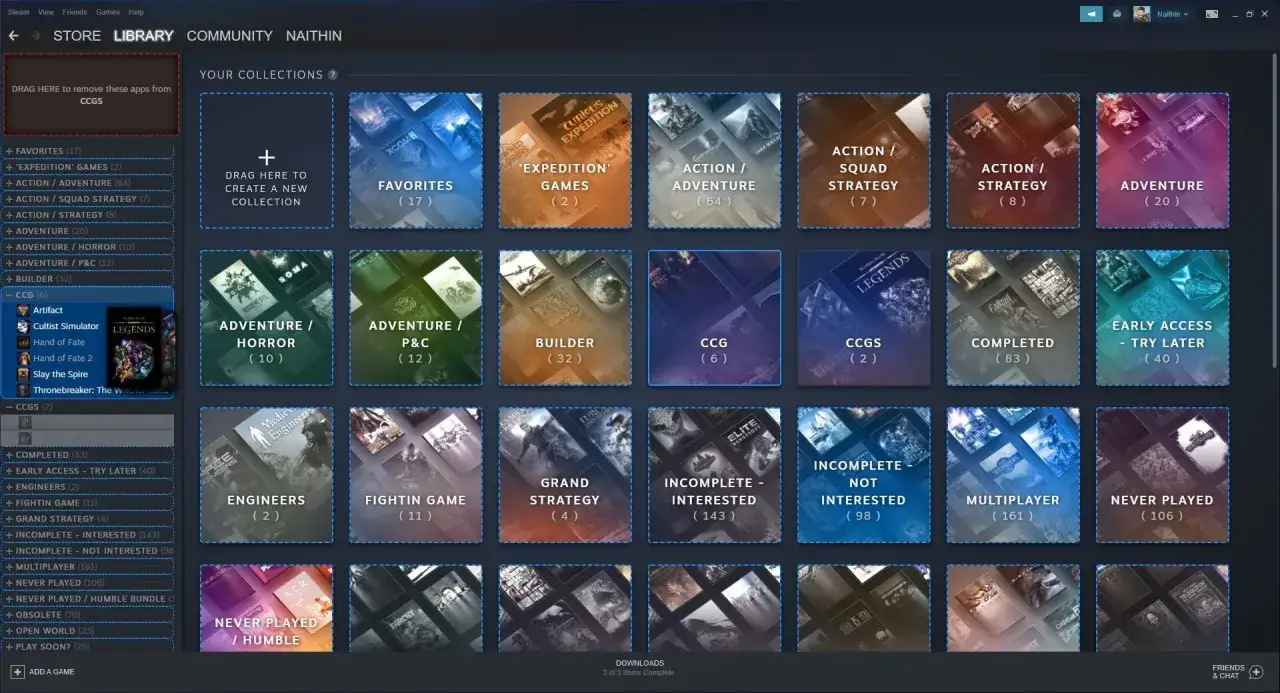Go to the COMMUNITY tab
Viewport: 1280px width, 693px height.
(x=229, y=36)
